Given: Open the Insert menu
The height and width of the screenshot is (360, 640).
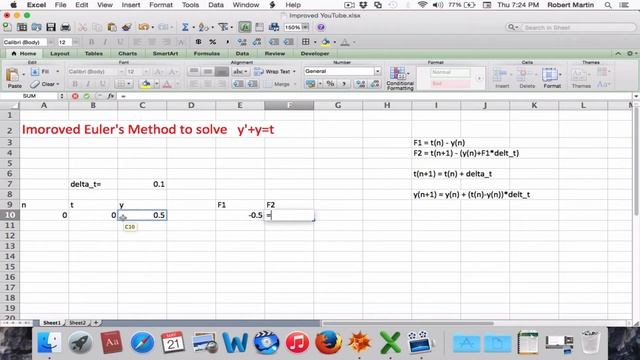Looking at the screenshot, I should pos(131,5).
